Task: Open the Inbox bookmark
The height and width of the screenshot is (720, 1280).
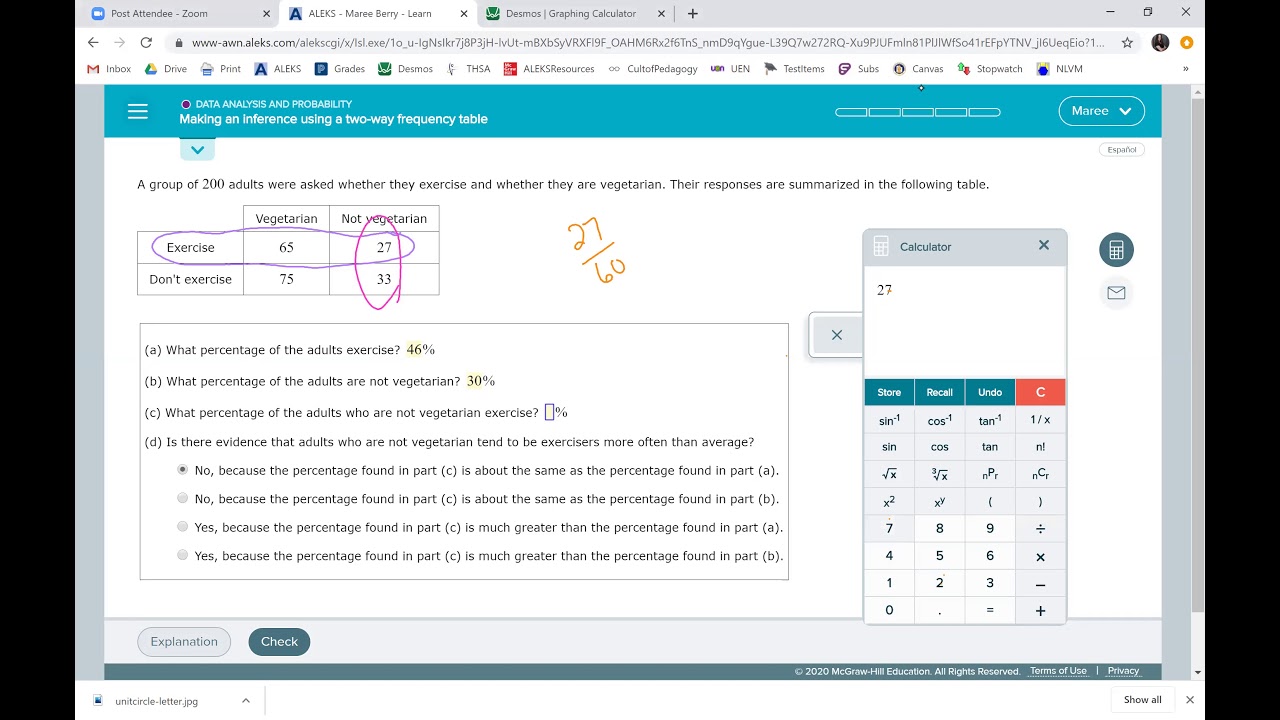Action: click(x=109, y=69)
